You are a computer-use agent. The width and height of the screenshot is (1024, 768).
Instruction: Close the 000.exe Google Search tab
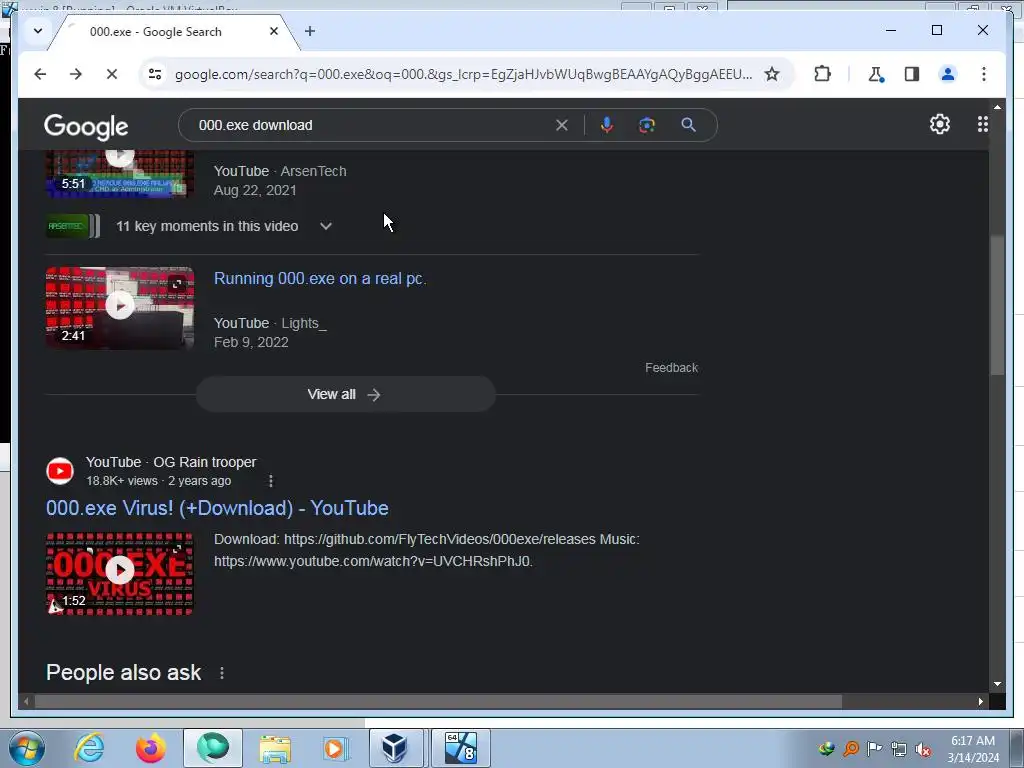point(274,31)
